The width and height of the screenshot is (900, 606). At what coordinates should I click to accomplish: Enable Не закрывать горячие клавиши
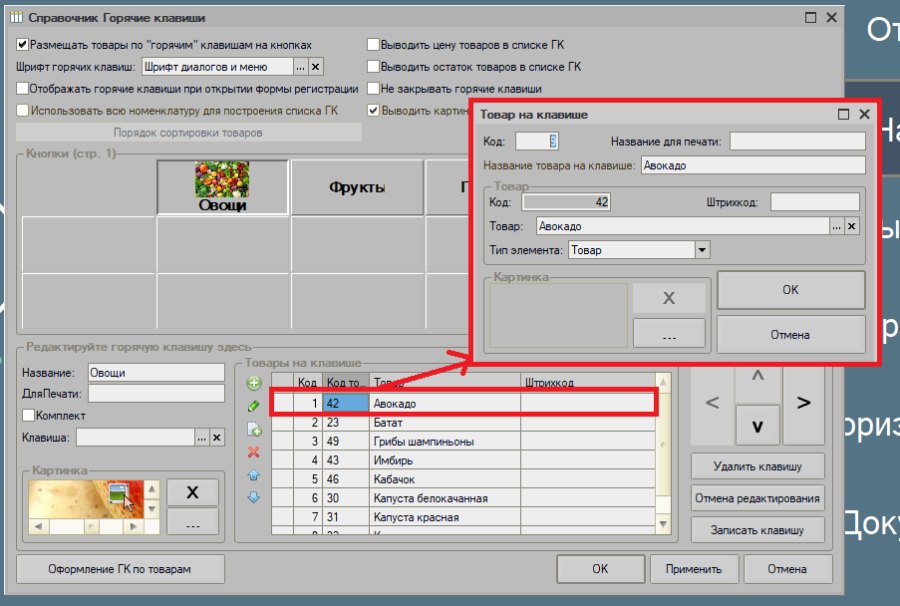tap(373, 89)
